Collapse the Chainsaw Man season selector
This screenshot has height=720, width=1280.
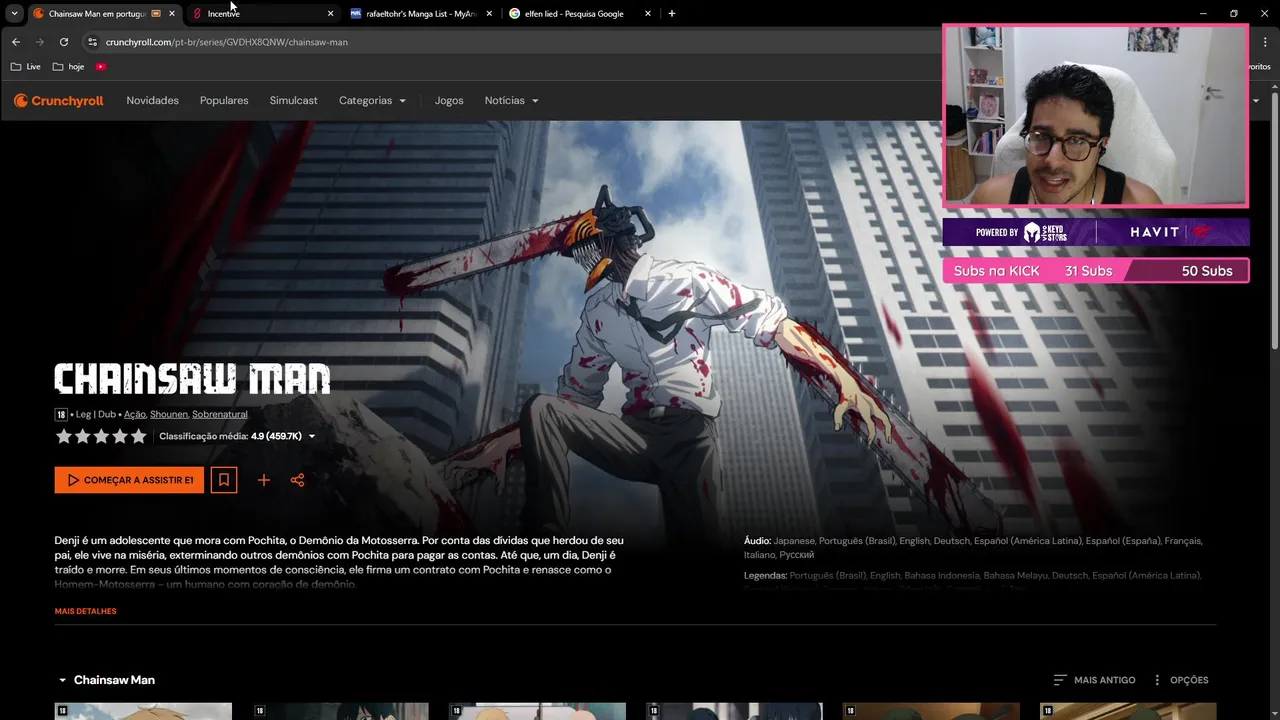pyautogui.click(x=105, y=680)
